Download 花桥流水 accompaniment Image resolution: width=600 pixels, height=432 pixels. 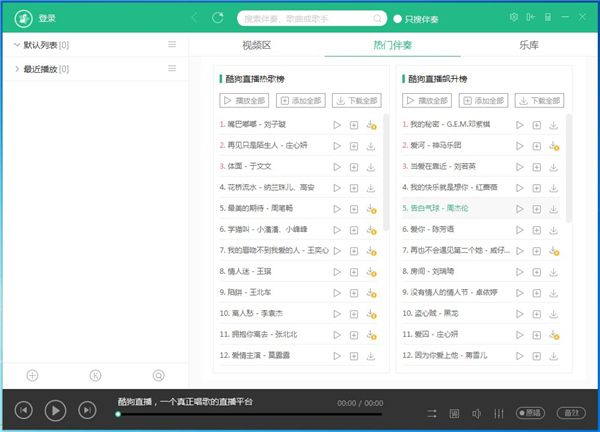coord(371,188)
